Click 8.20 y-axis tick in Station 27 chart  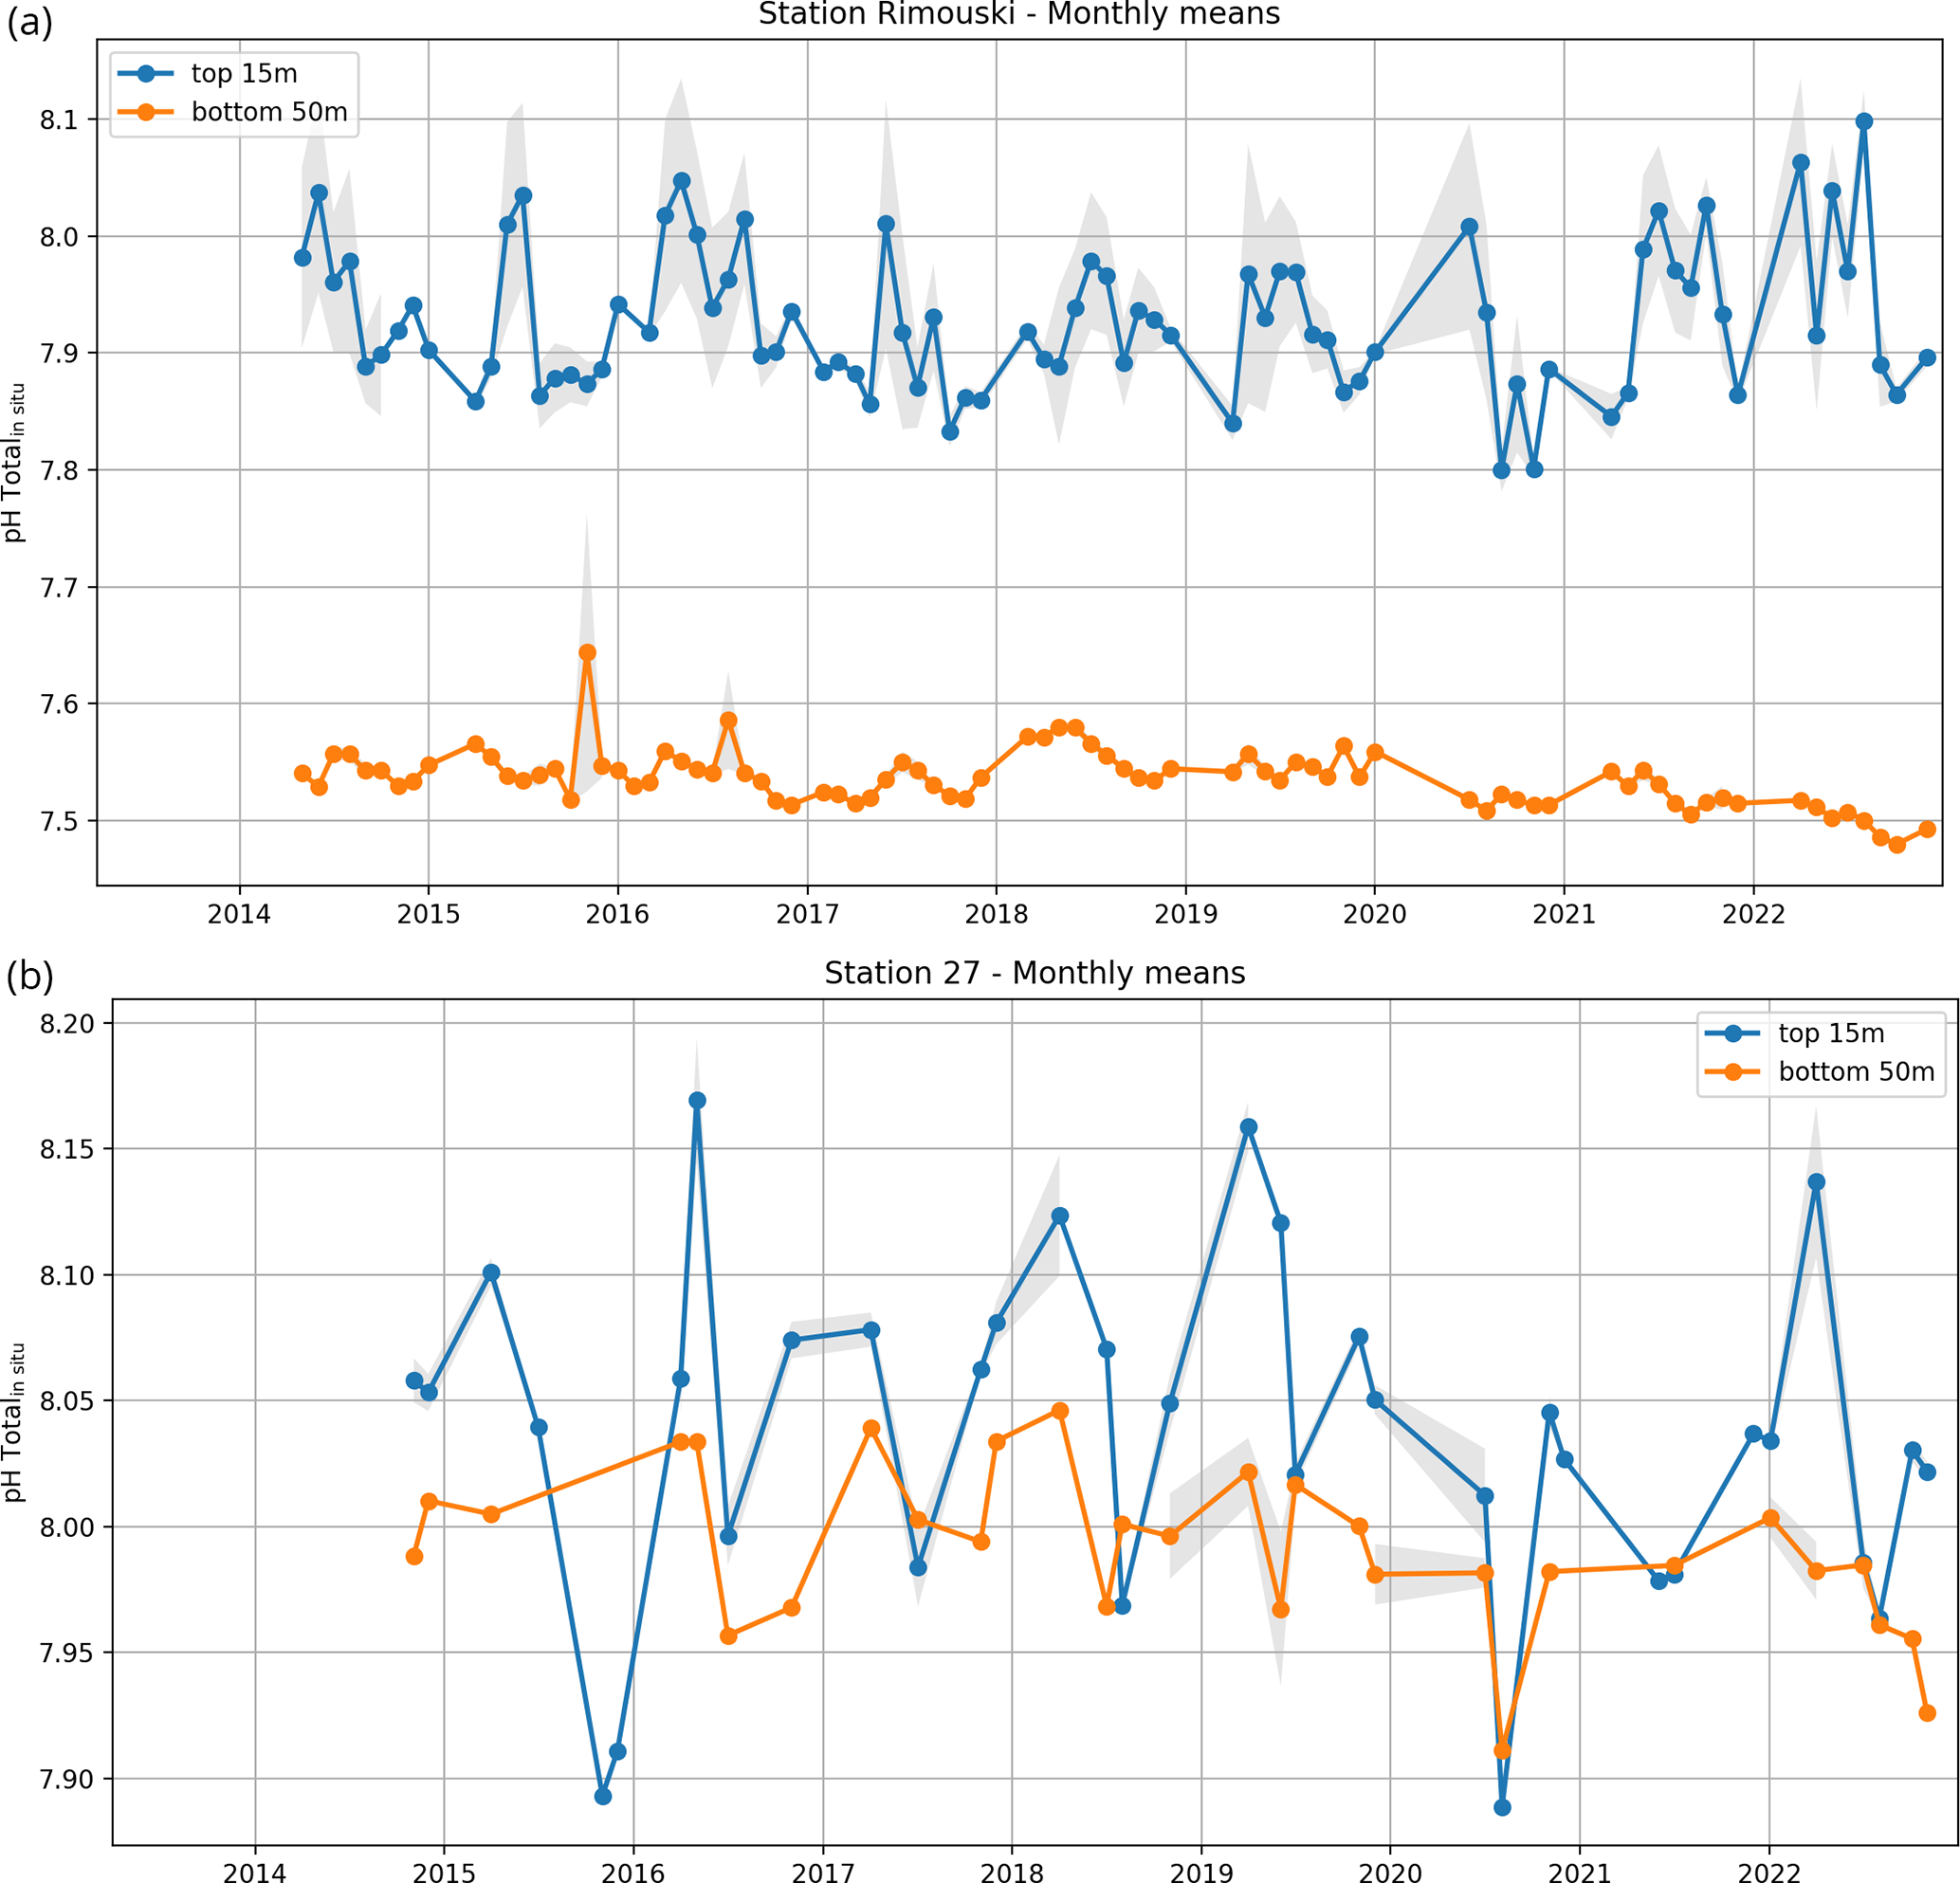(67, 1024)
